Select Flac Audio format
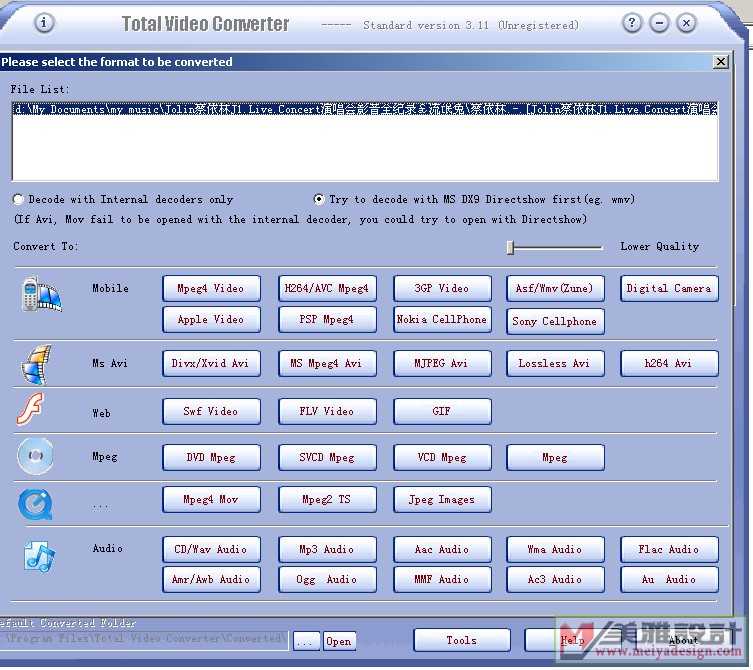 [x=669, y=549]
